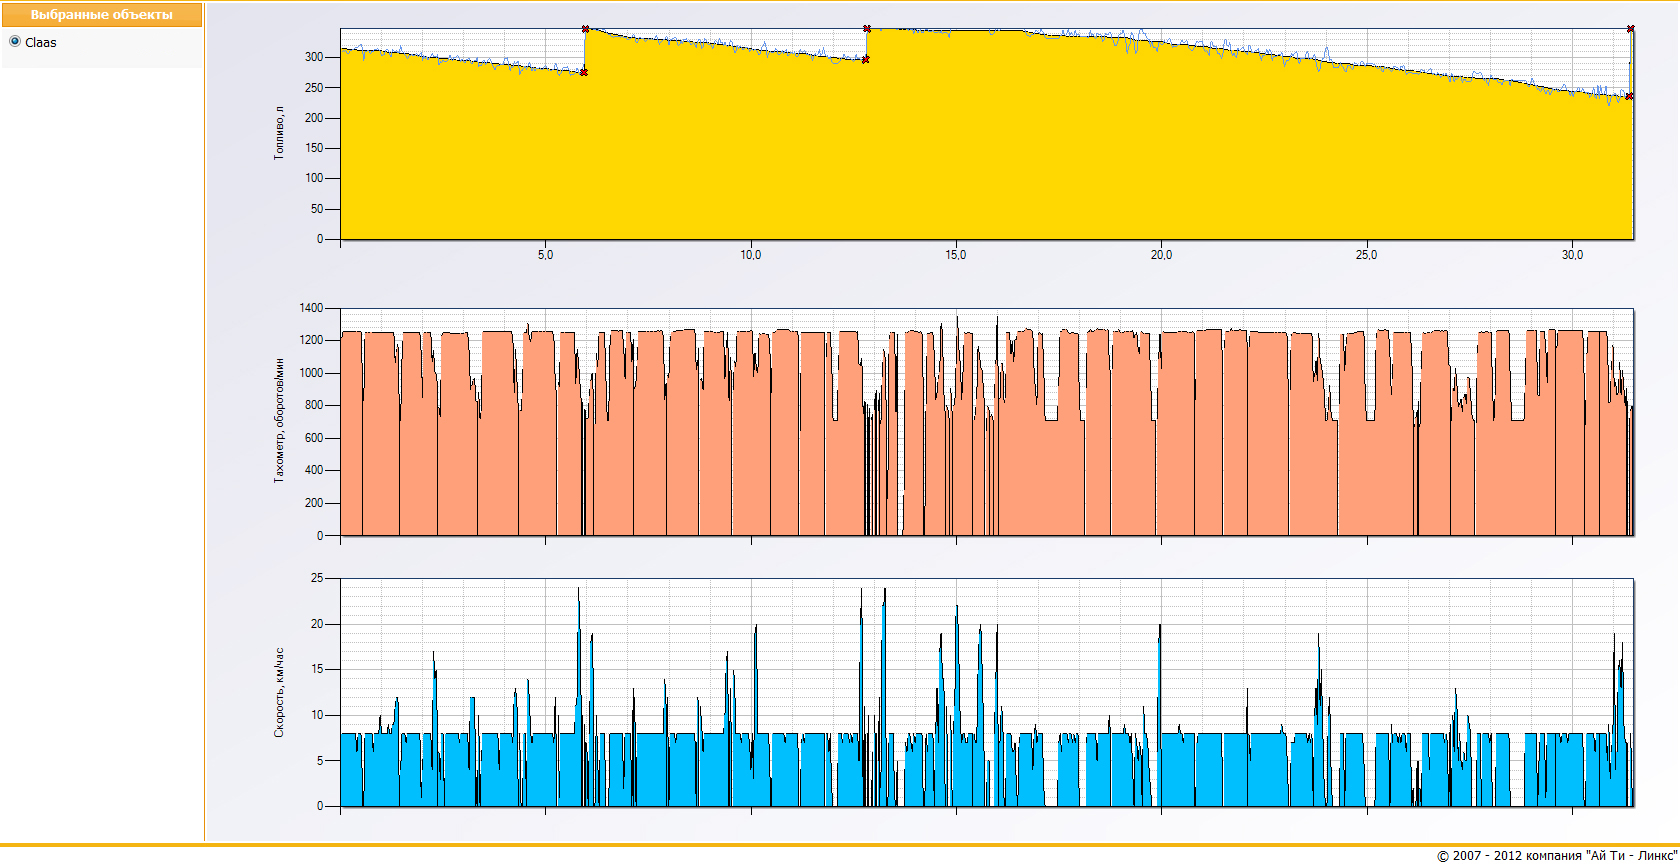Click the red marker at fuel low before first refuel
The image size is (1680, 867).
(x=584, y=72)
